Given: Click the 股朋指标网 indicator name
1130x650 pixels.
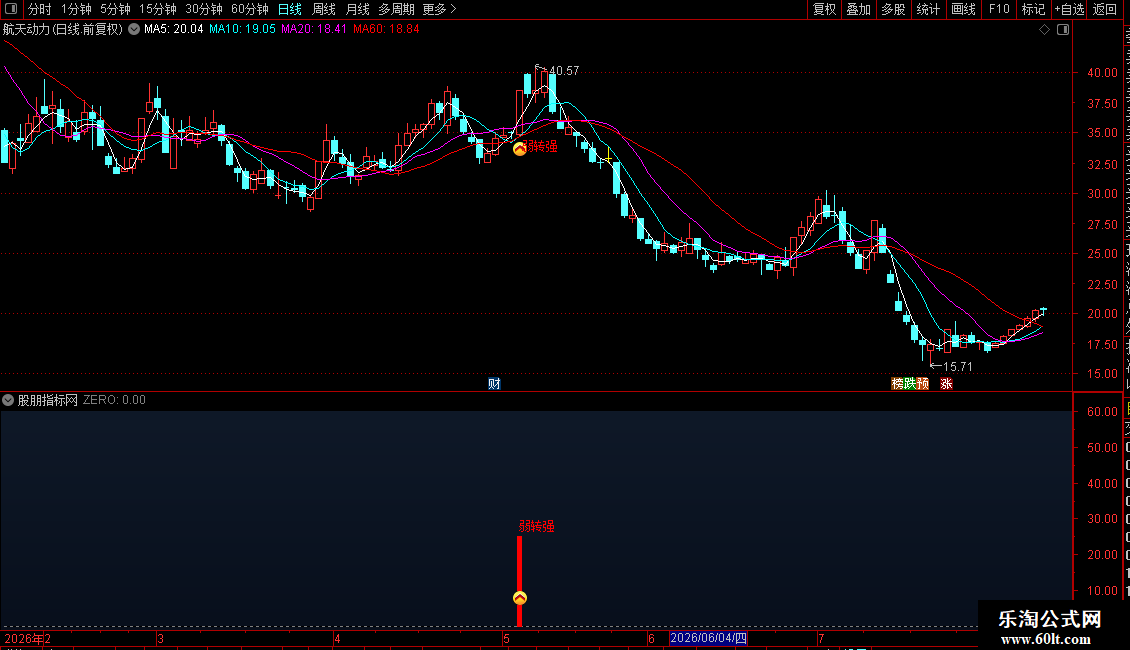Looking at the screenshot, I should pos(48,400).
